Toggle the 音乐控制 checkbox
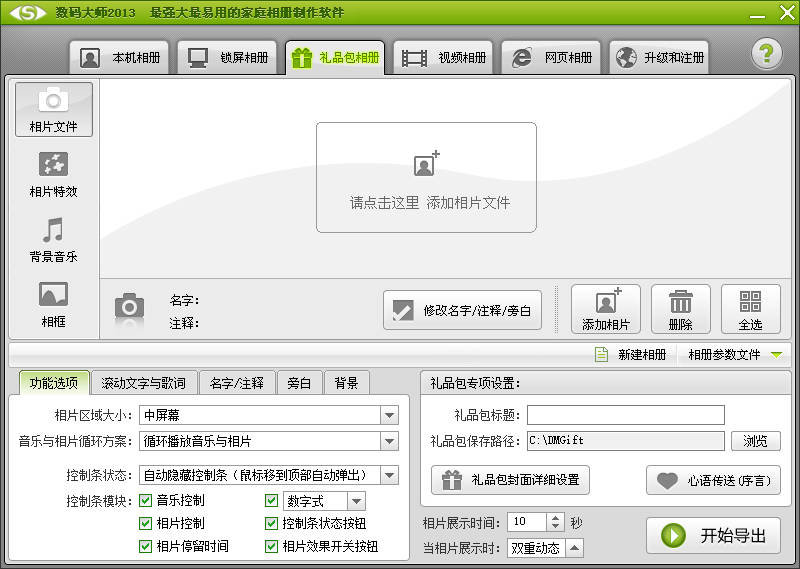Viewport: 800px width, 569px height. click(x=145, y=501)
